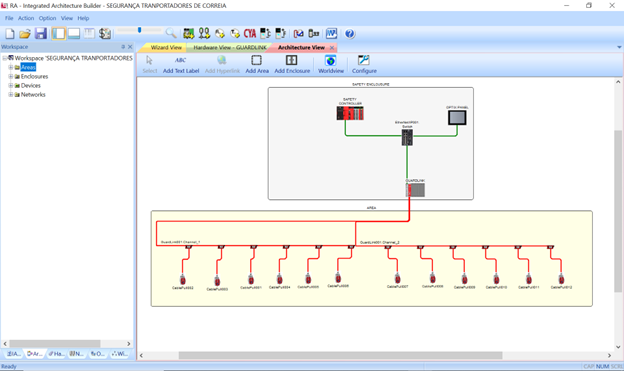Open the Help menu
Viewport: 624px width, 371px height.
click(83, 18)
